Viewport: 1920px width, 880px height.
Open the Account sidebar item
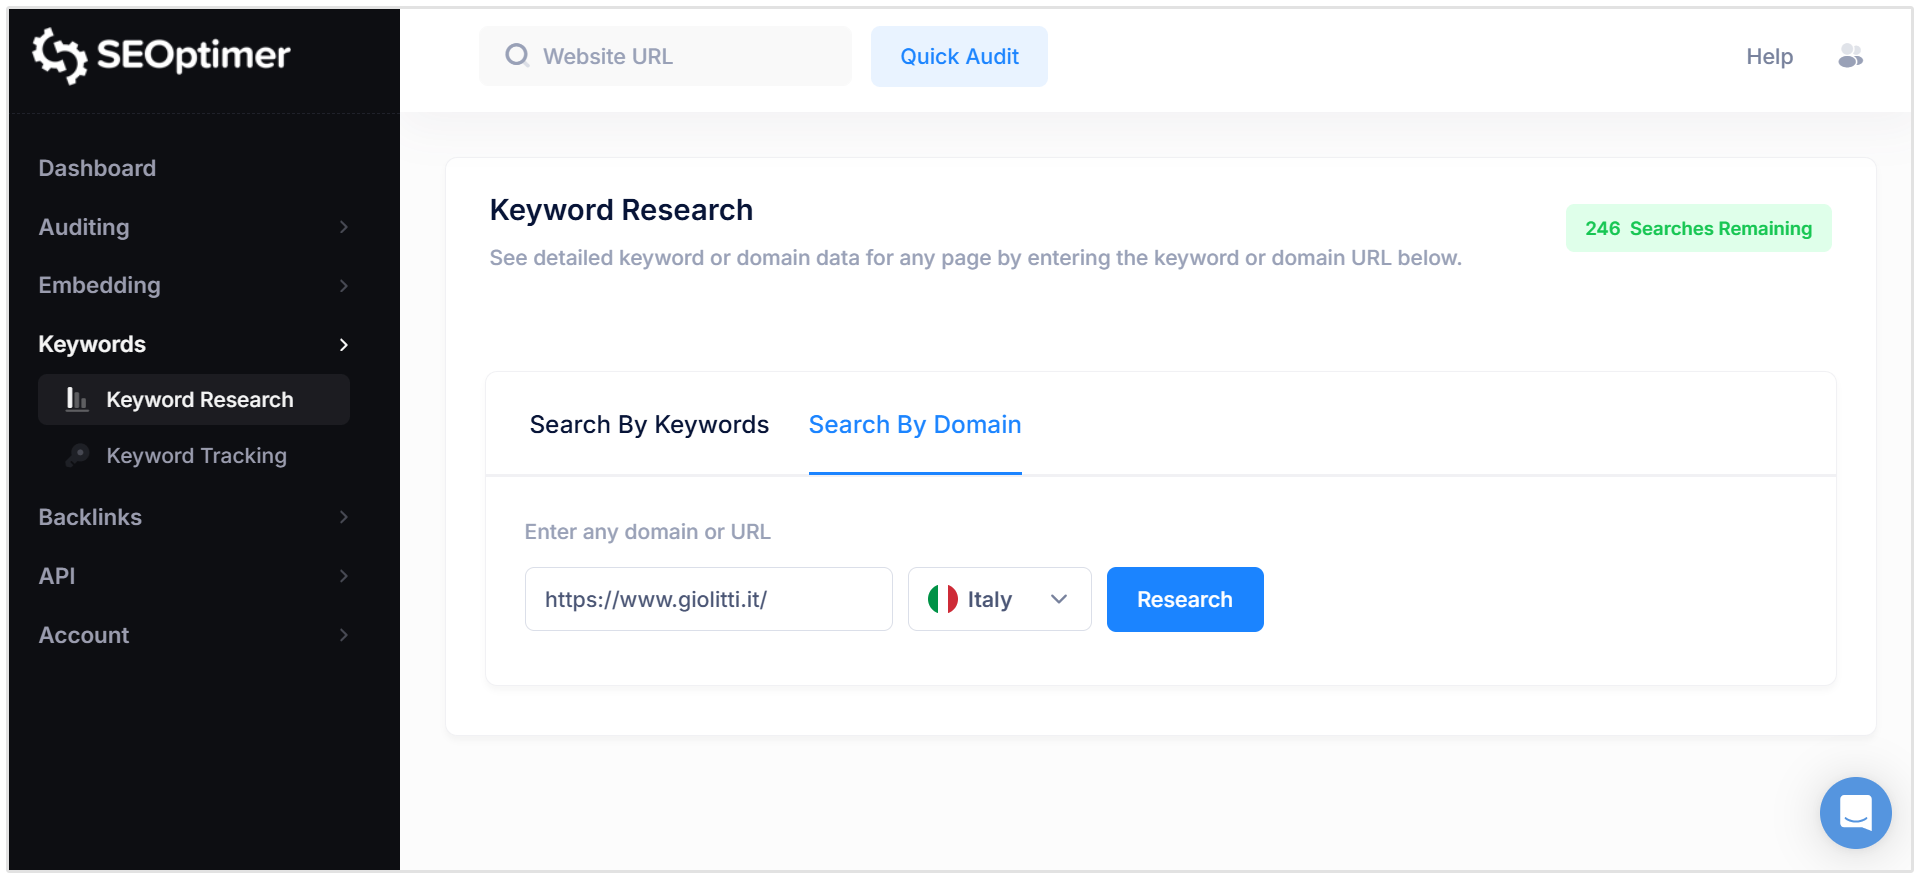click(194, 635)
